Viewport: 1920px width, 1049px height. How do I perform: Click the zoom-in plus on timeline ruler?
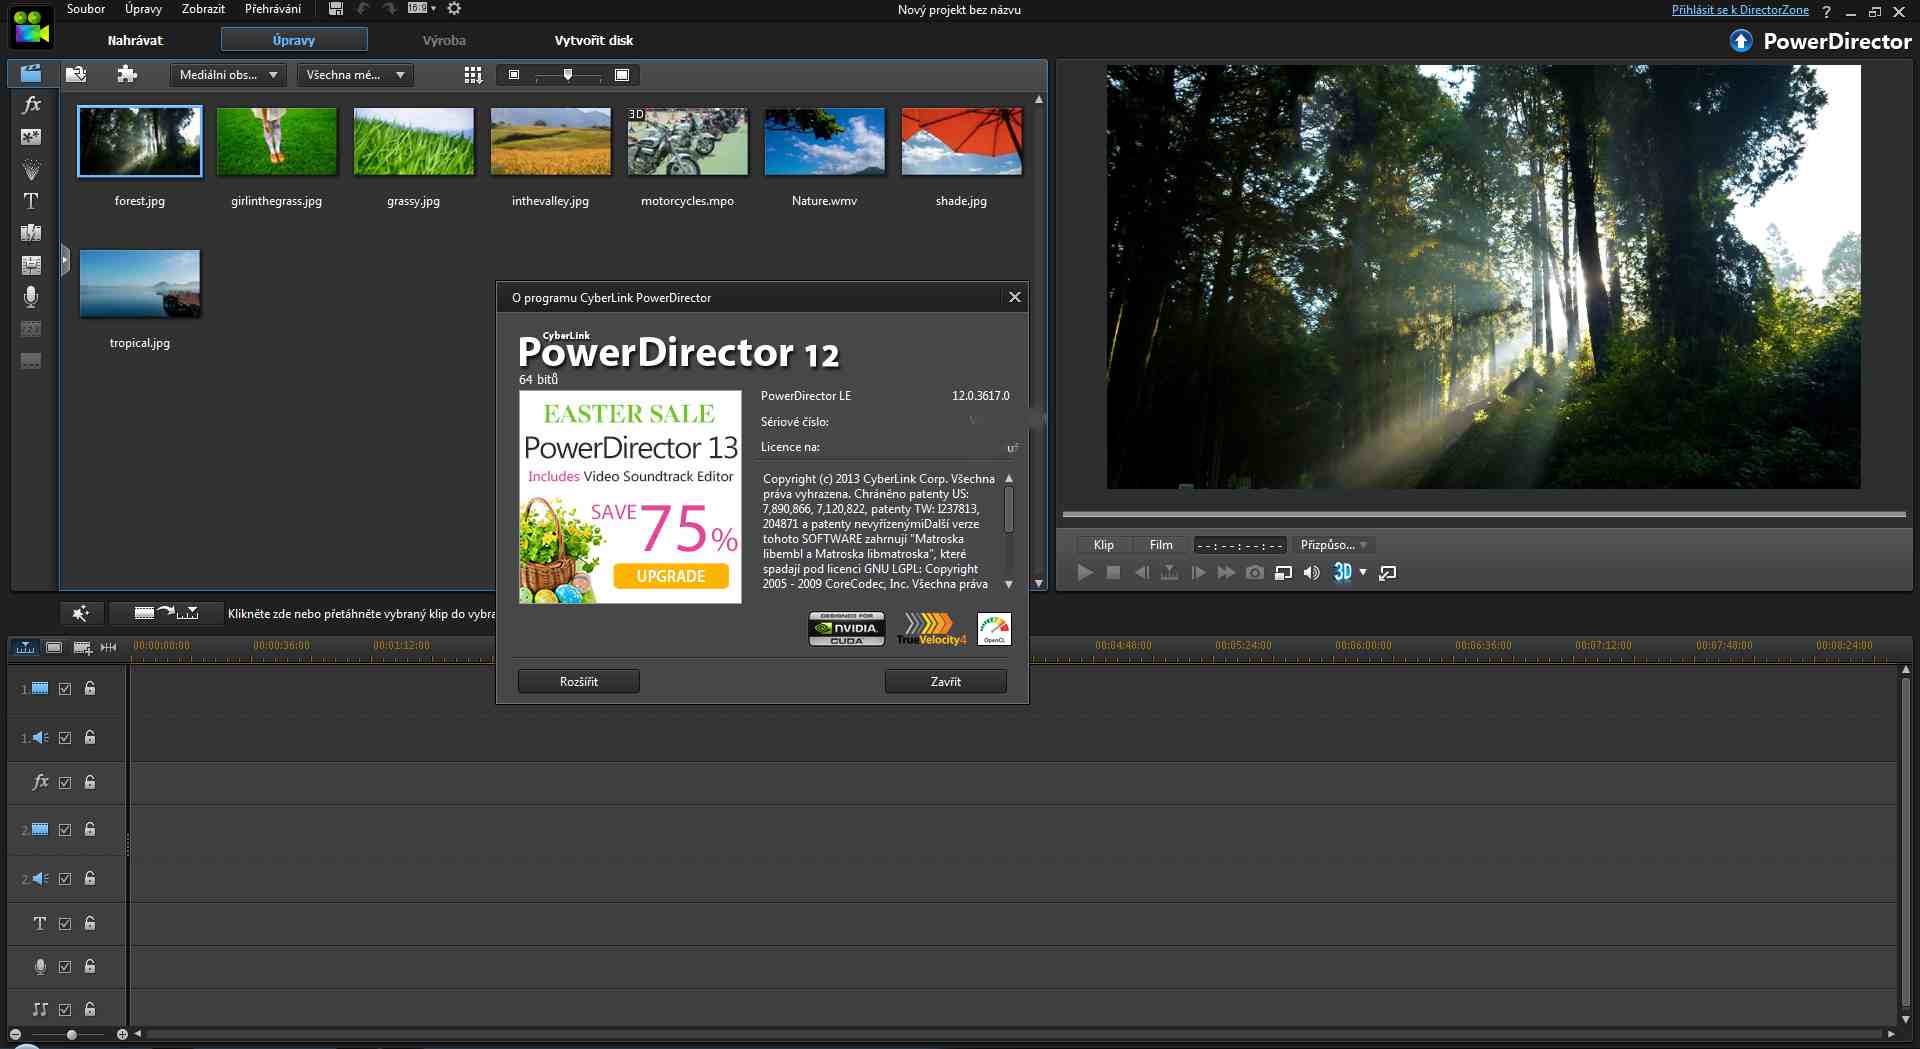pos(122,1034)
